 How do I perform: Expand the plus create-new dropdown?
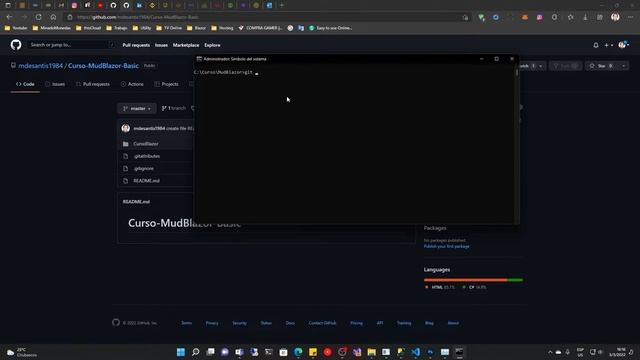click(x=609, y=45)
